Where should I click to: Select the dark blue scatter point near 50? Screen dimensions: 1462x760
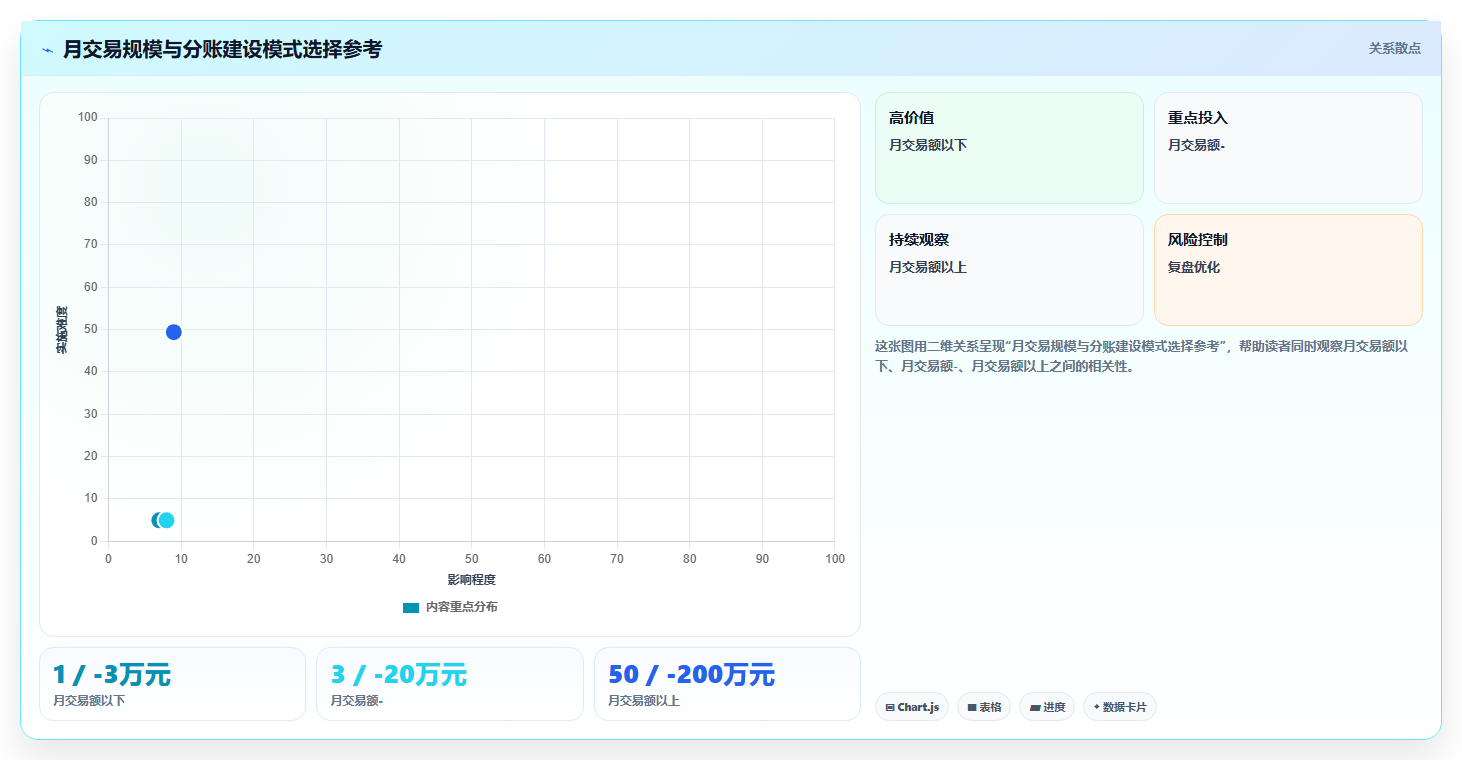point(173,332)
